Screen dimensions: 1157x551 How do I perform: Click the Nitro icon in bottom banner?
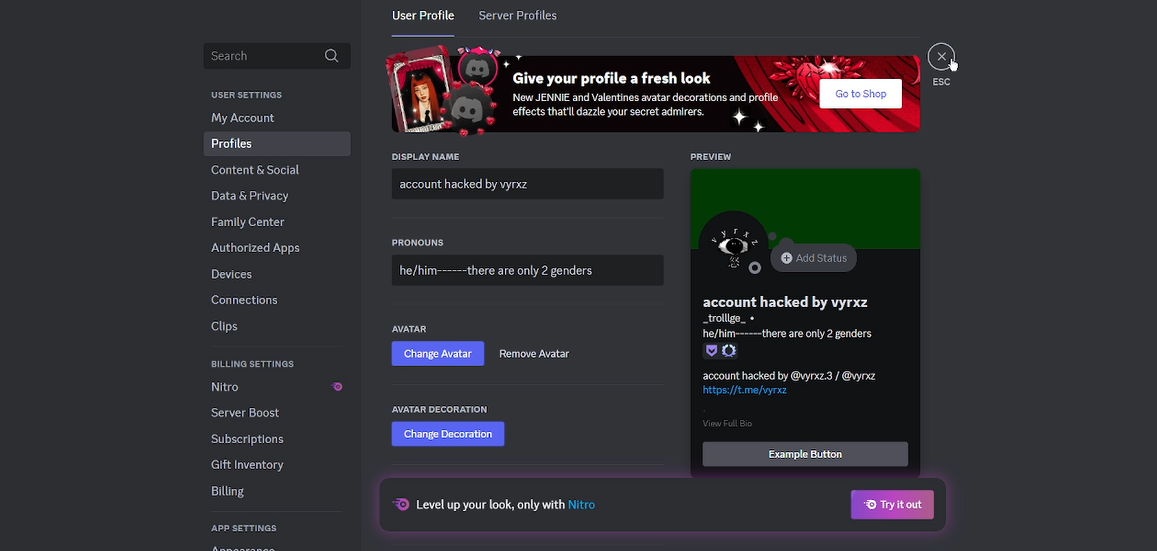[401, 505]
